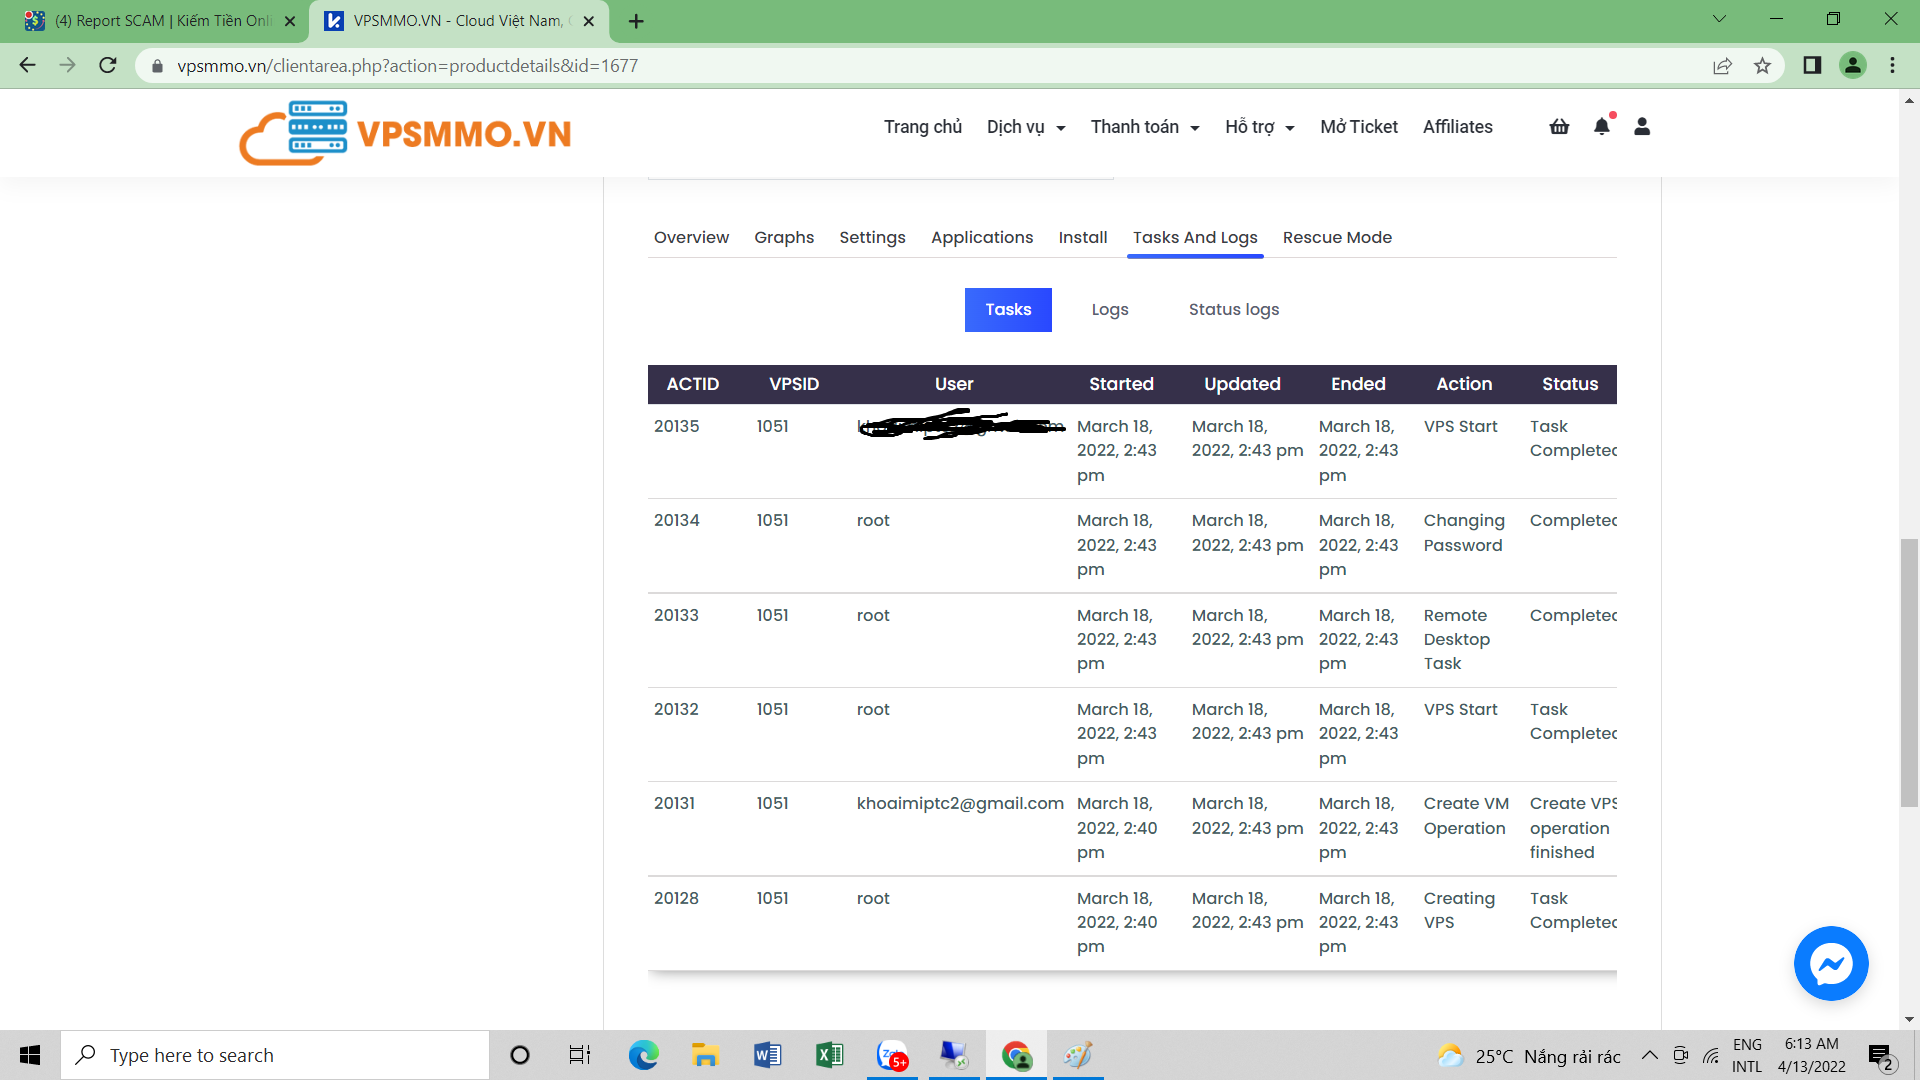The height and width of the screenshot is (1080, 1920).
Task: Reload the page with the refresh icon
Action: pos(108,66)
